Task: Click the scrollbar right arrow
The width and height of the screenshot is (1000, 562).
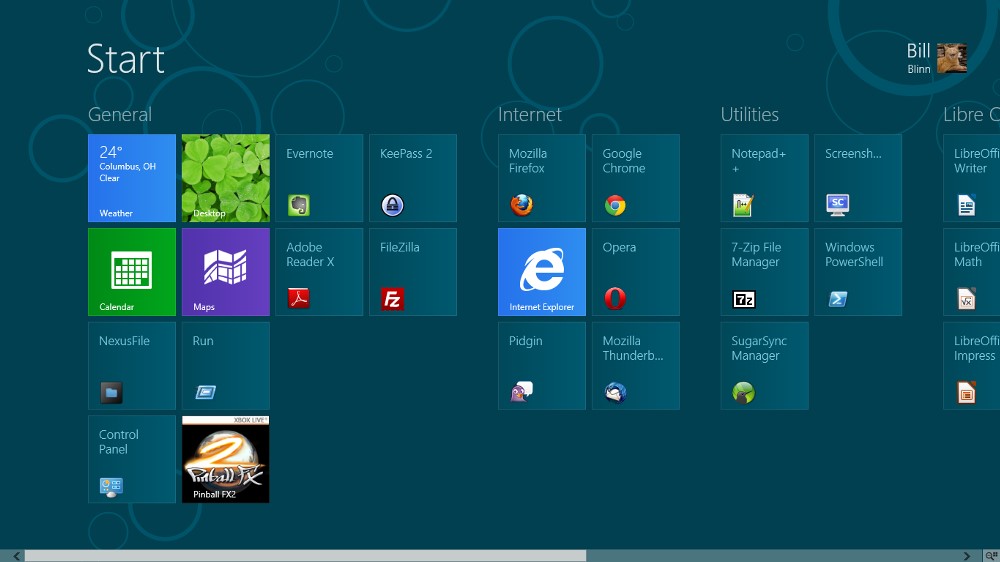Action: click(x=967, y=556)
